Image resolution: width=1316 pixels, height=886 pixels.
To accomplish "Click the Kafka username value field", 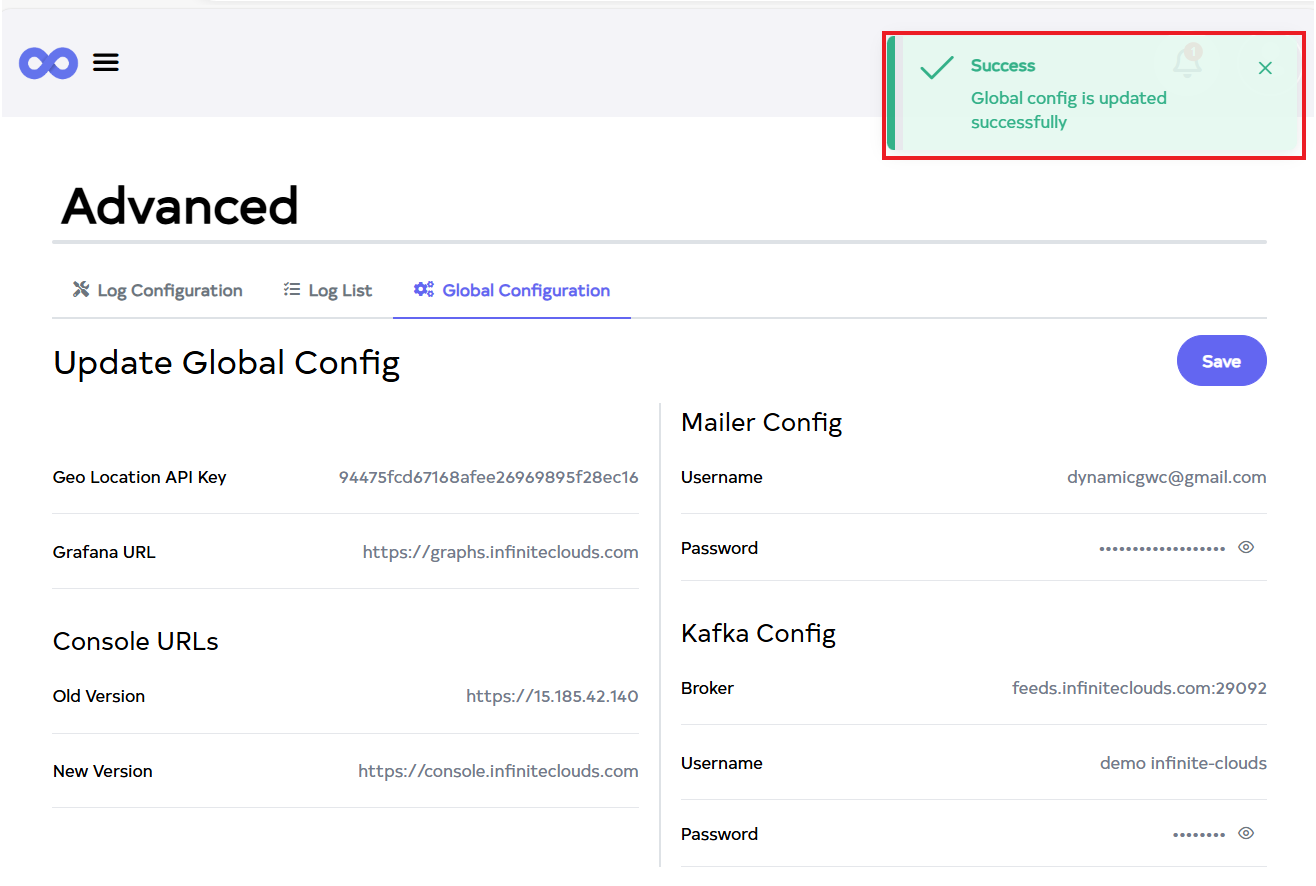I will 1183,763.
